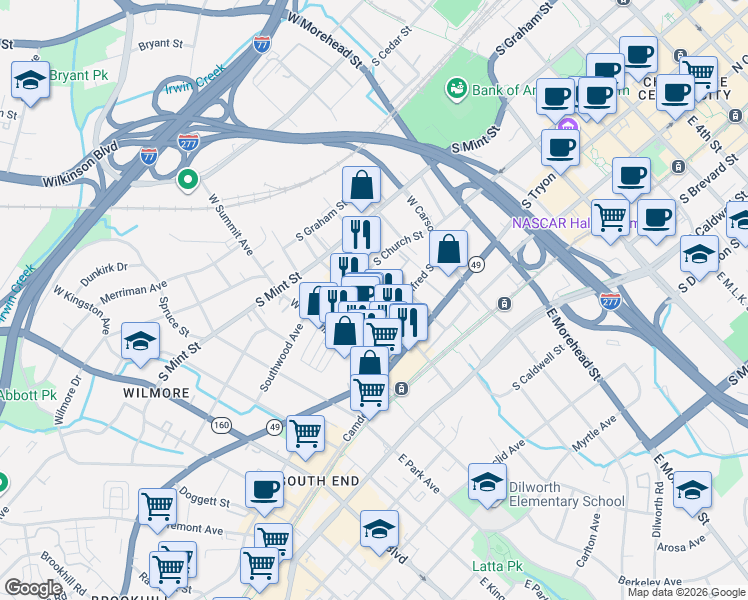Open the school marker near S Davidson St
748x600 pixels.
tap(699, 256)
